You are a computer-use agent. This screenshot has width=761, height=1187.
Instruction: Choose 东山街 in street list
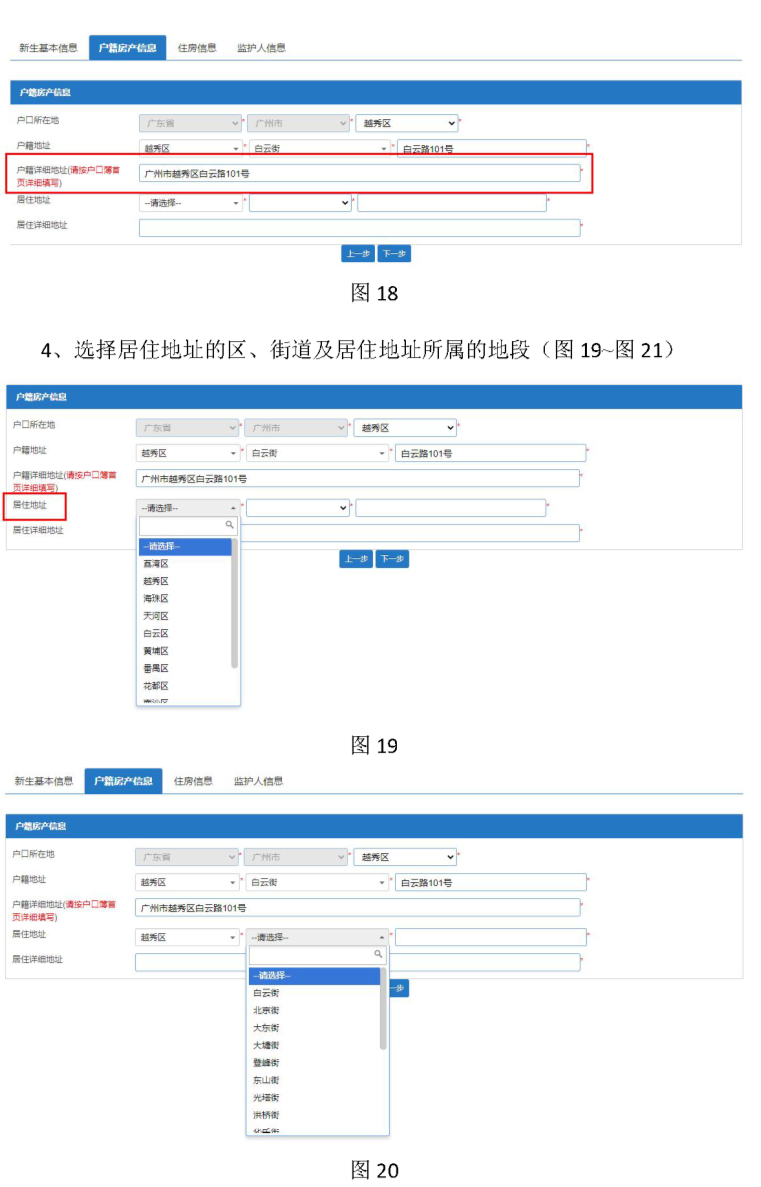point(314,1080)
